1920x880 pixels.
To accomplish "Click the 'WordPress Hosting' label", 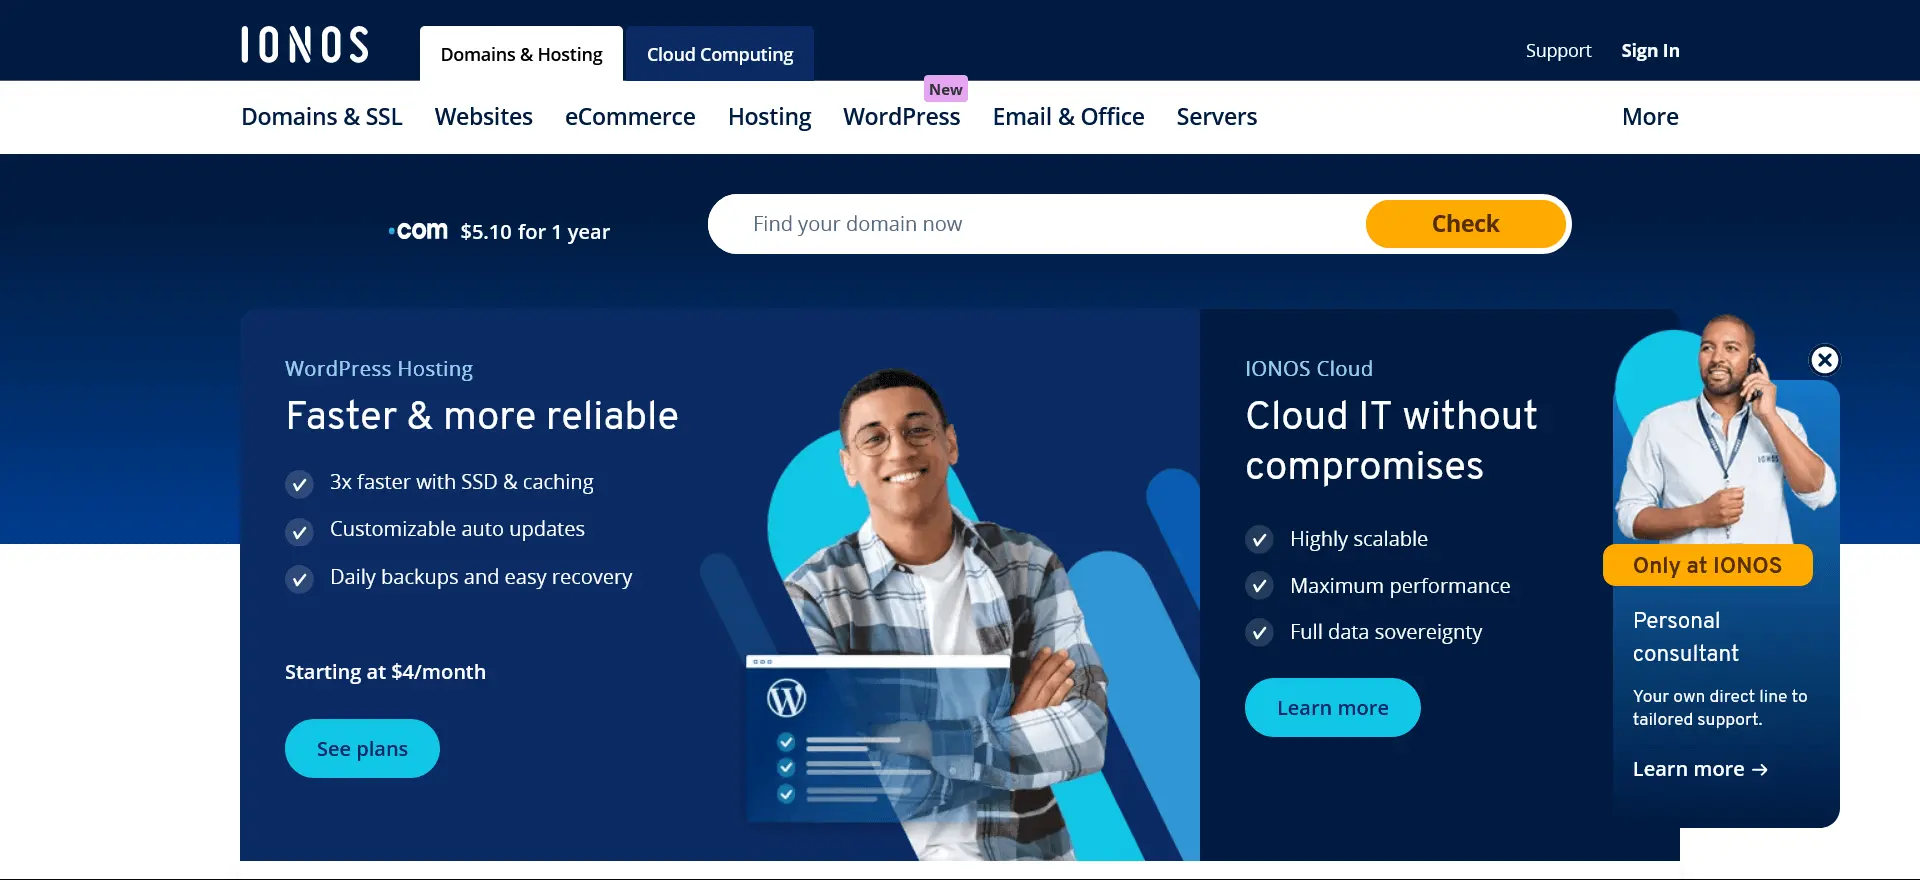I will 379,369.
